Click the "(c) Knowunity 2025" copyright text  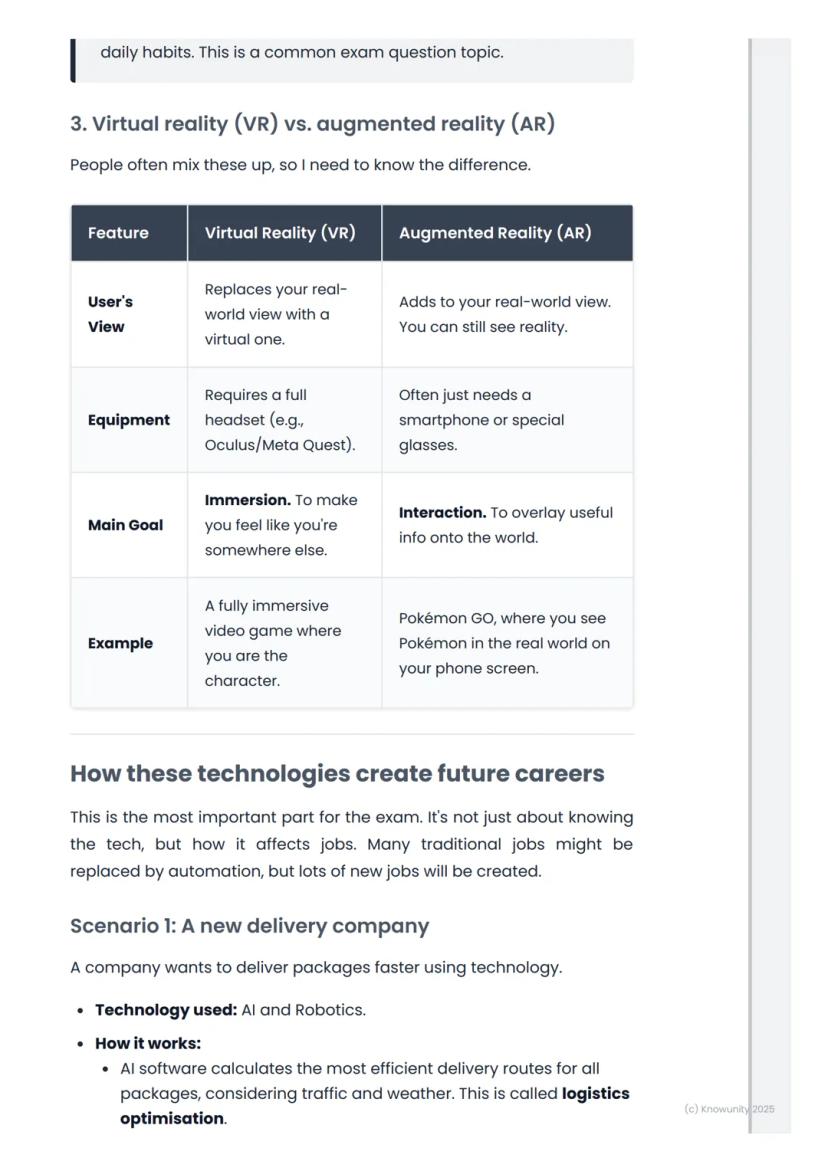[x=729, y=1109]
